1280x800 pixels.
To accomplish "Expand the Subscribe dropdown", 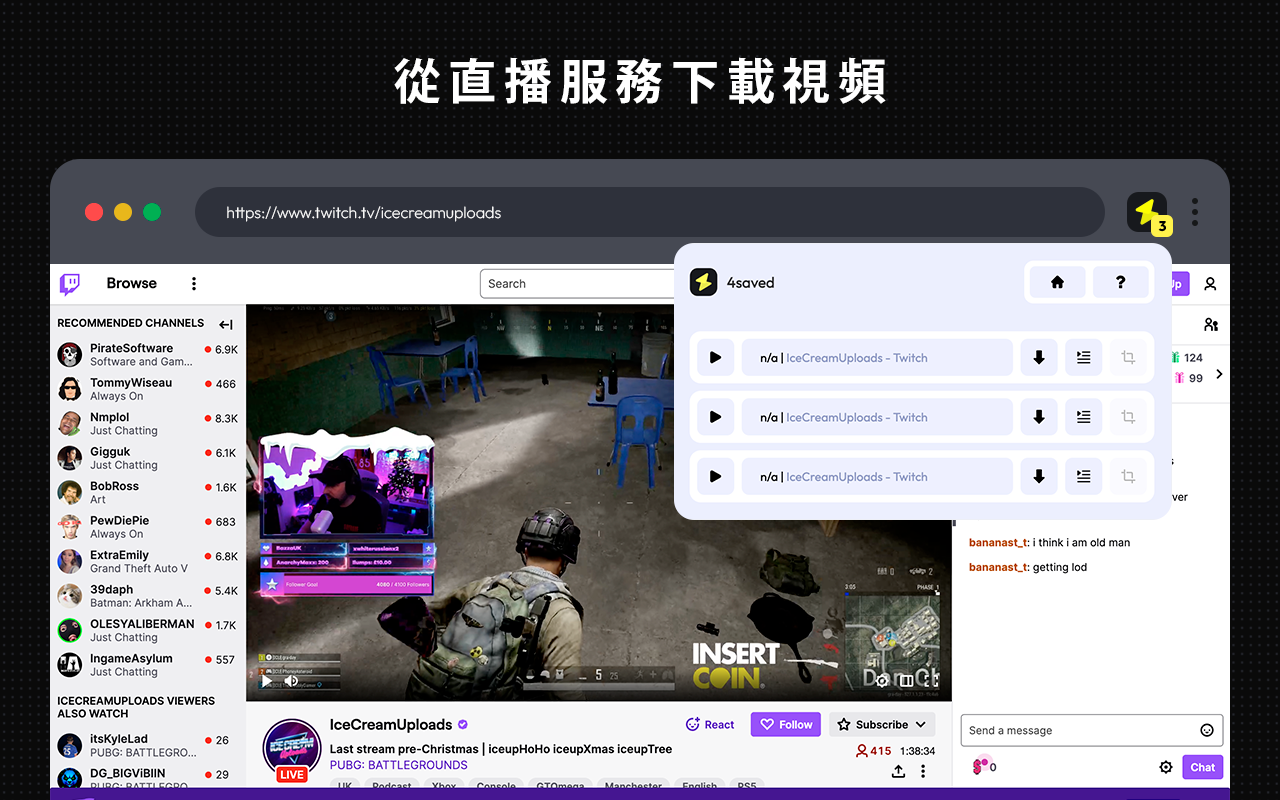I will point(882,725).
